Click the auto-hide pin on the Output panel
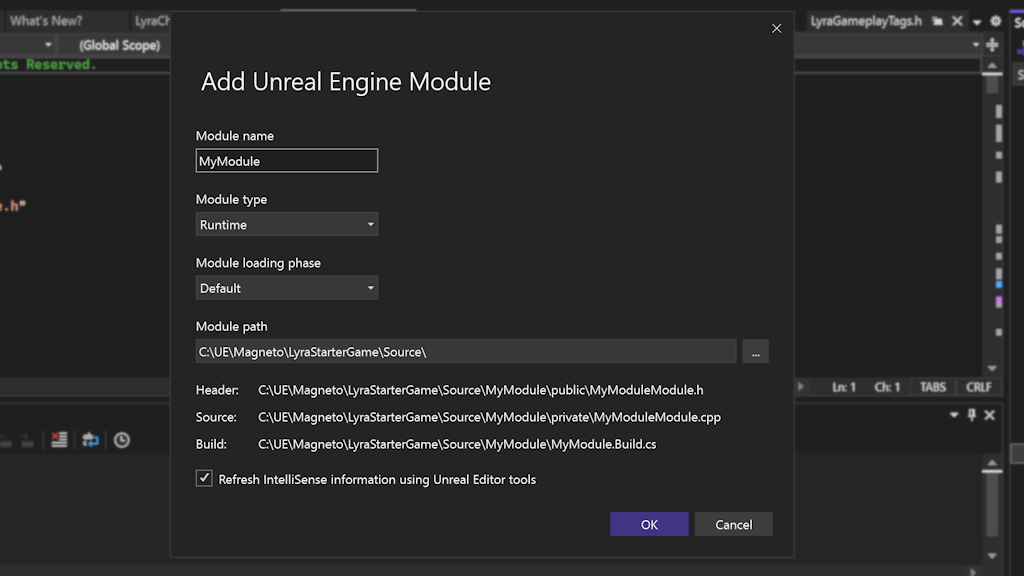This screenshot has width=1024, height=576. tap(972, 414)
